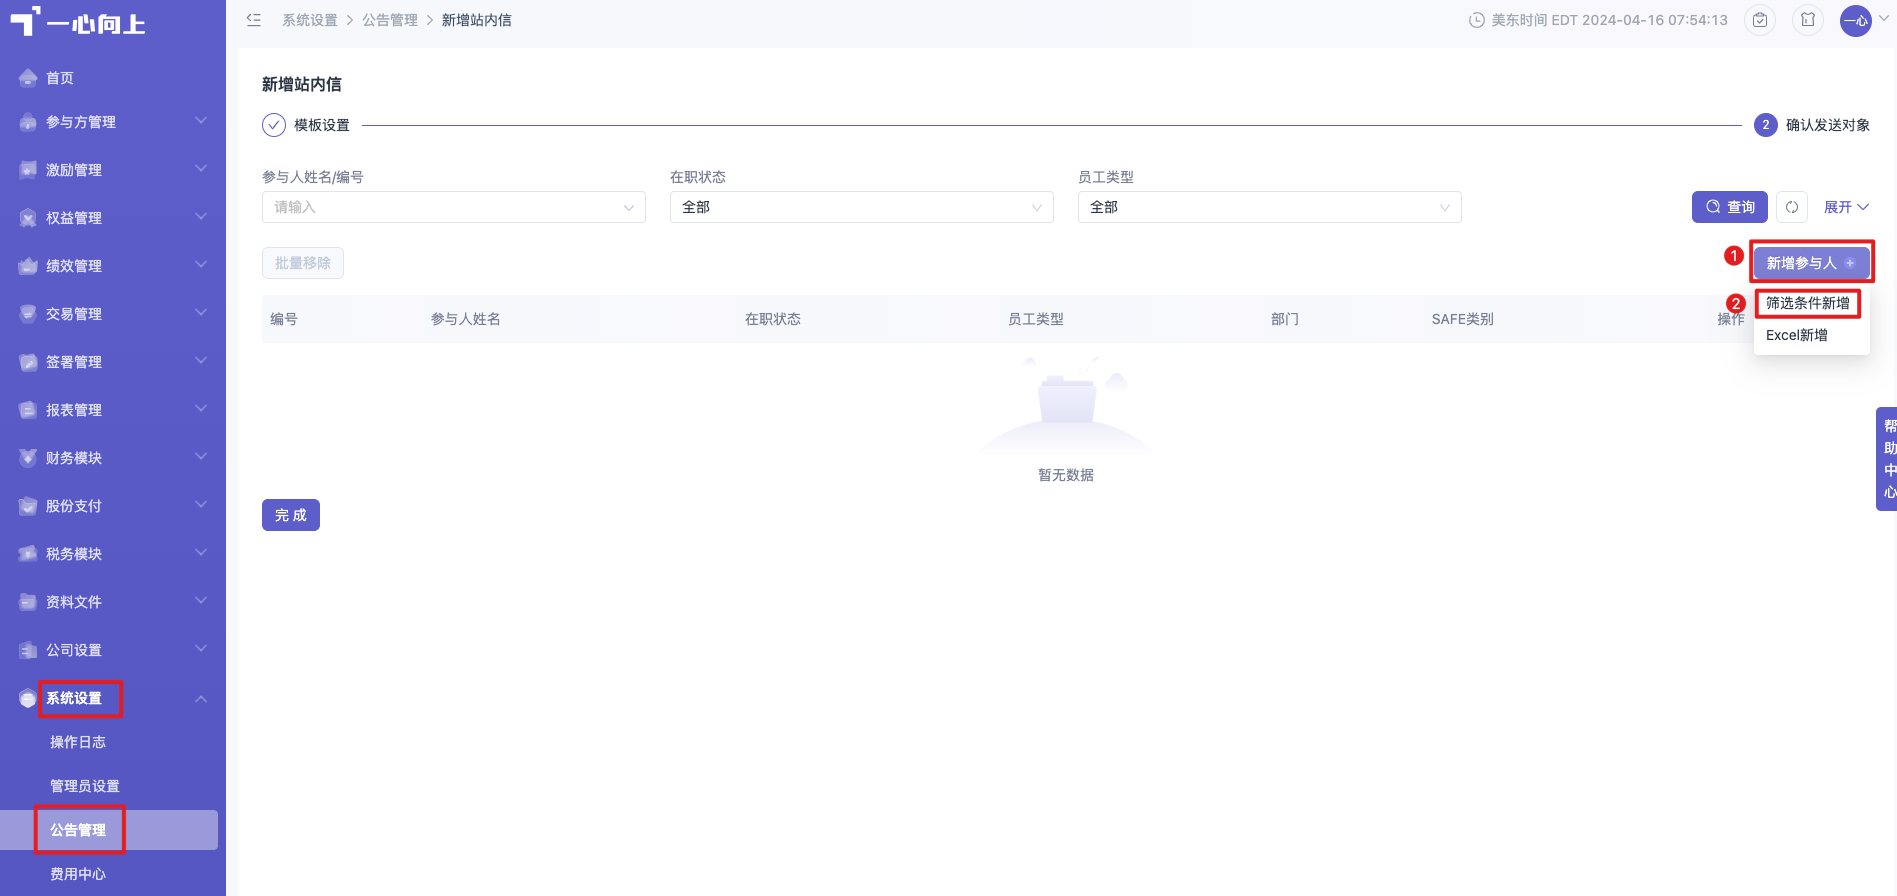Click the 一心向上 logo

78,22
